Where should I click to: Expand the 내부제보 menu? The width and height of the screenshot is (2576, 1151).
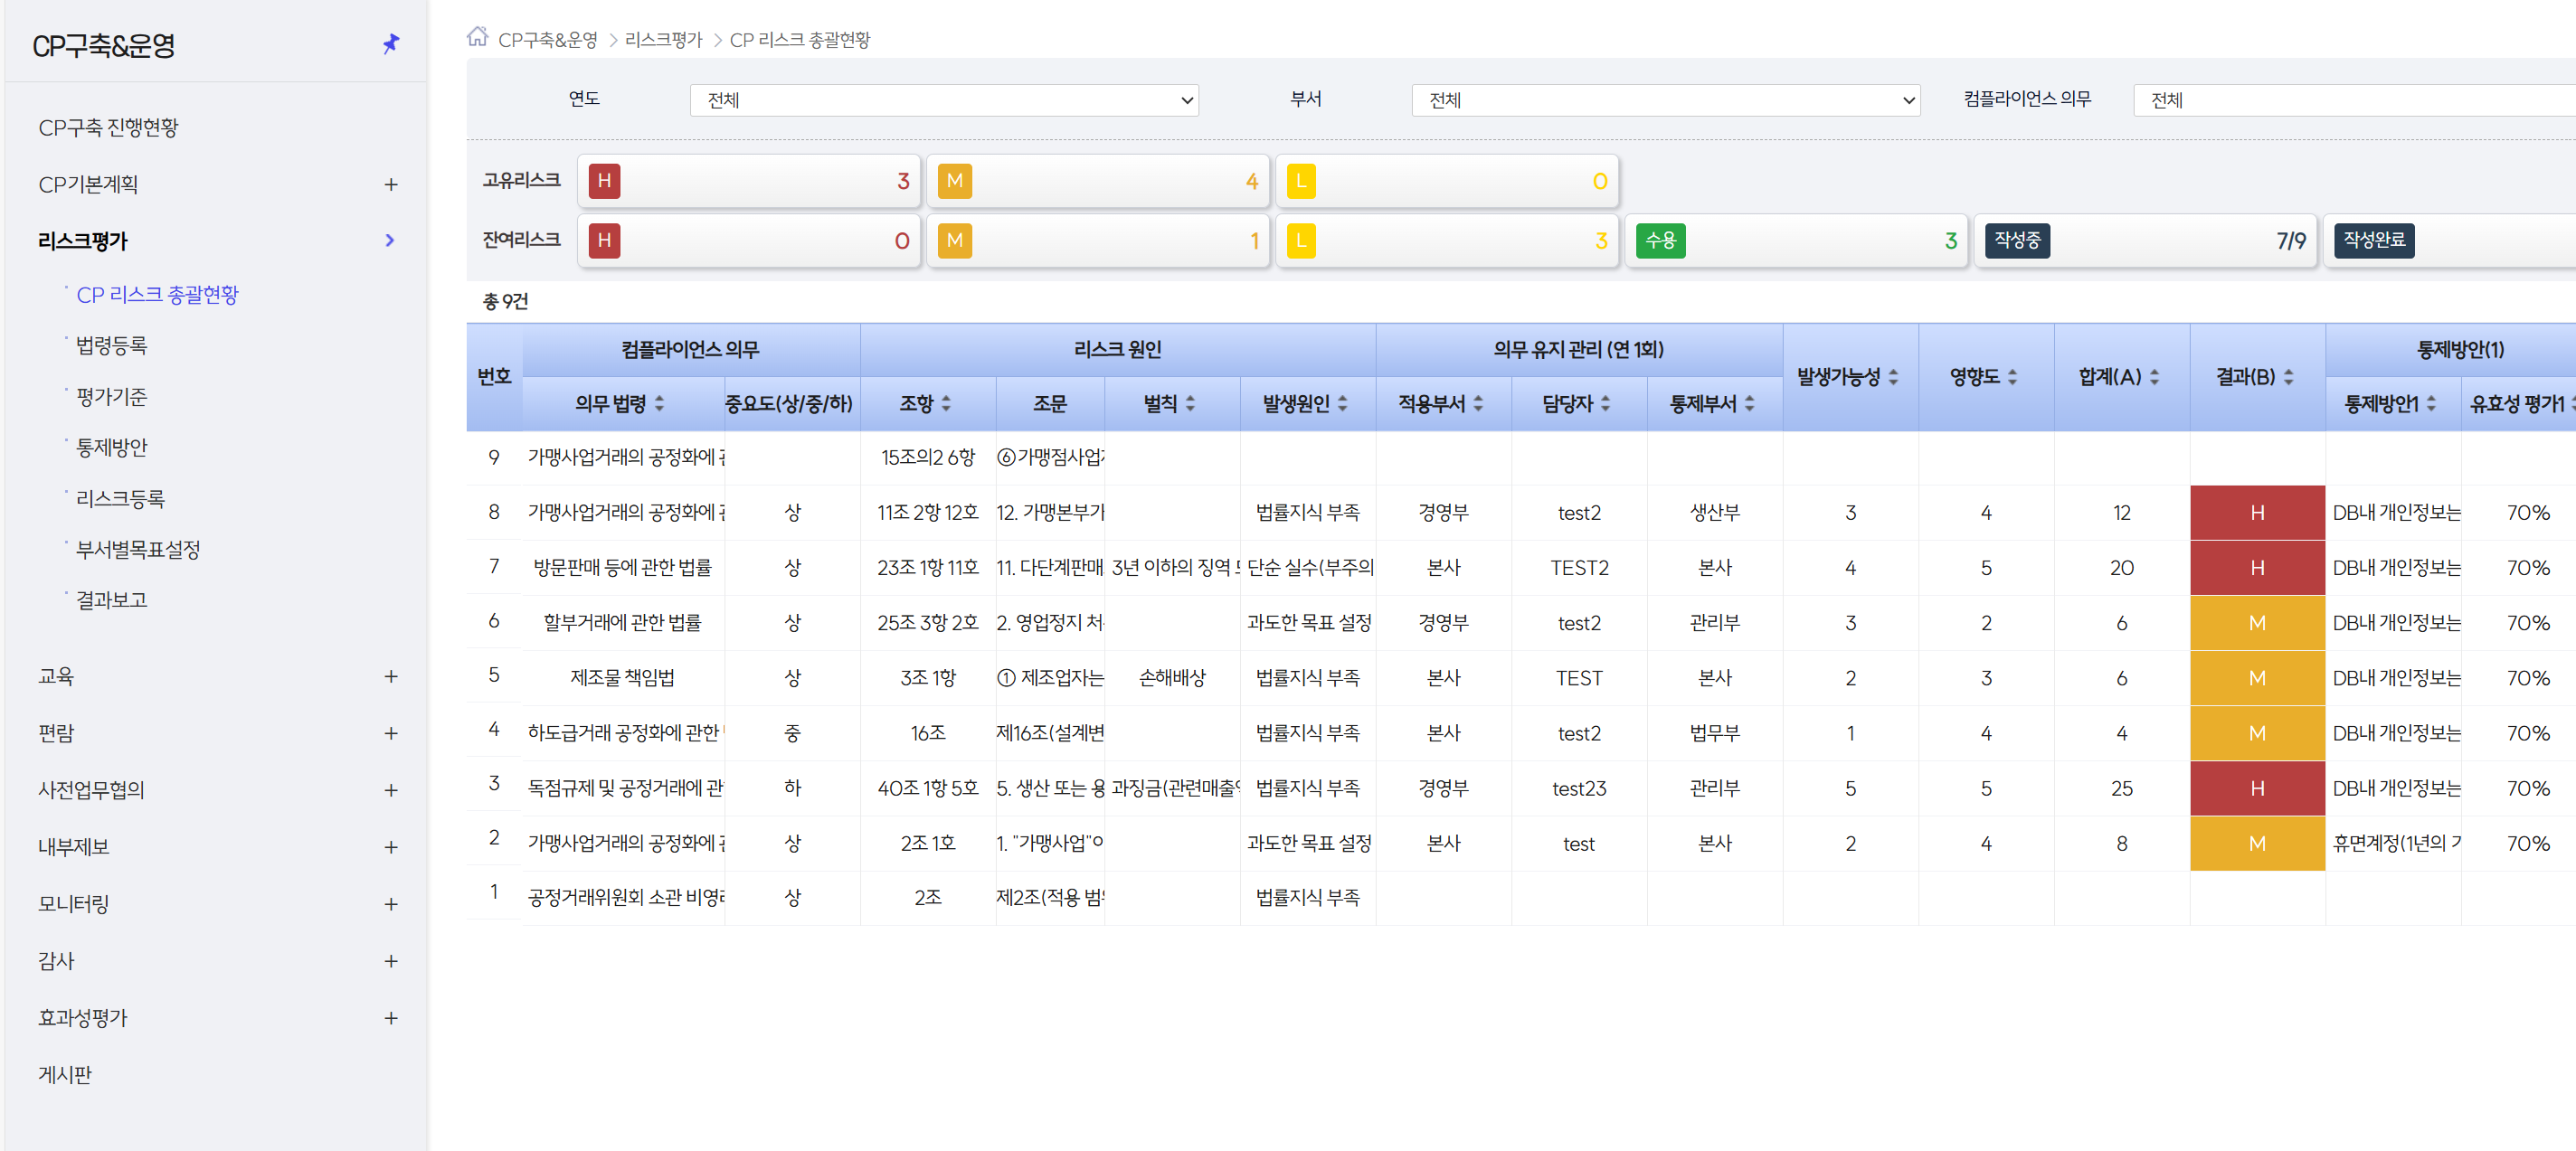391,848
